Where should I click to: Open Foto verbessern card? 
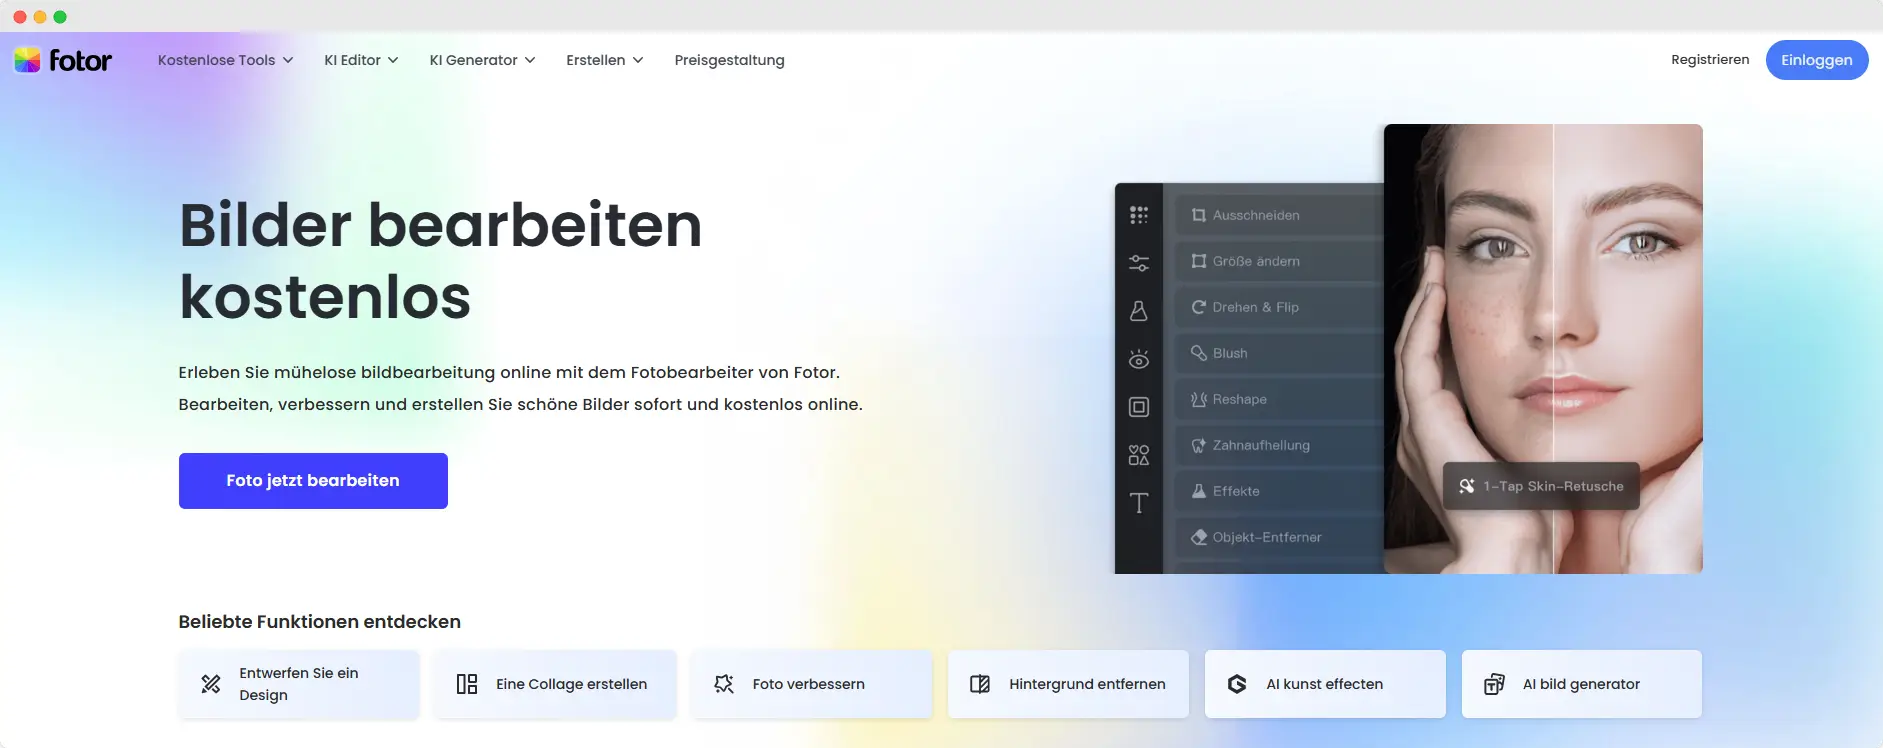tap(812, 684)
